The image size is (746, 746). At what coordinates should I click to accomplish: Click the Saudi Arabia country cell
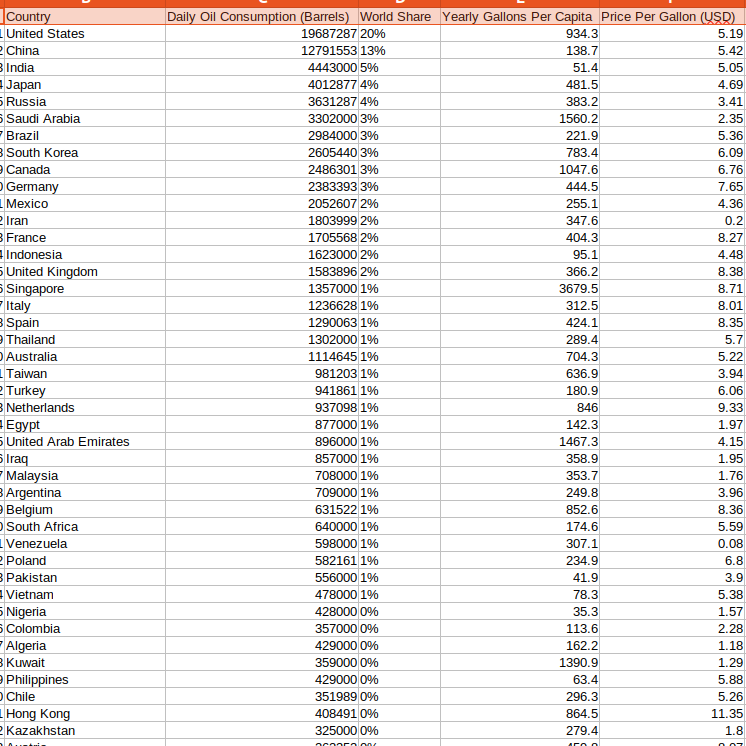(x=85, y=119)
